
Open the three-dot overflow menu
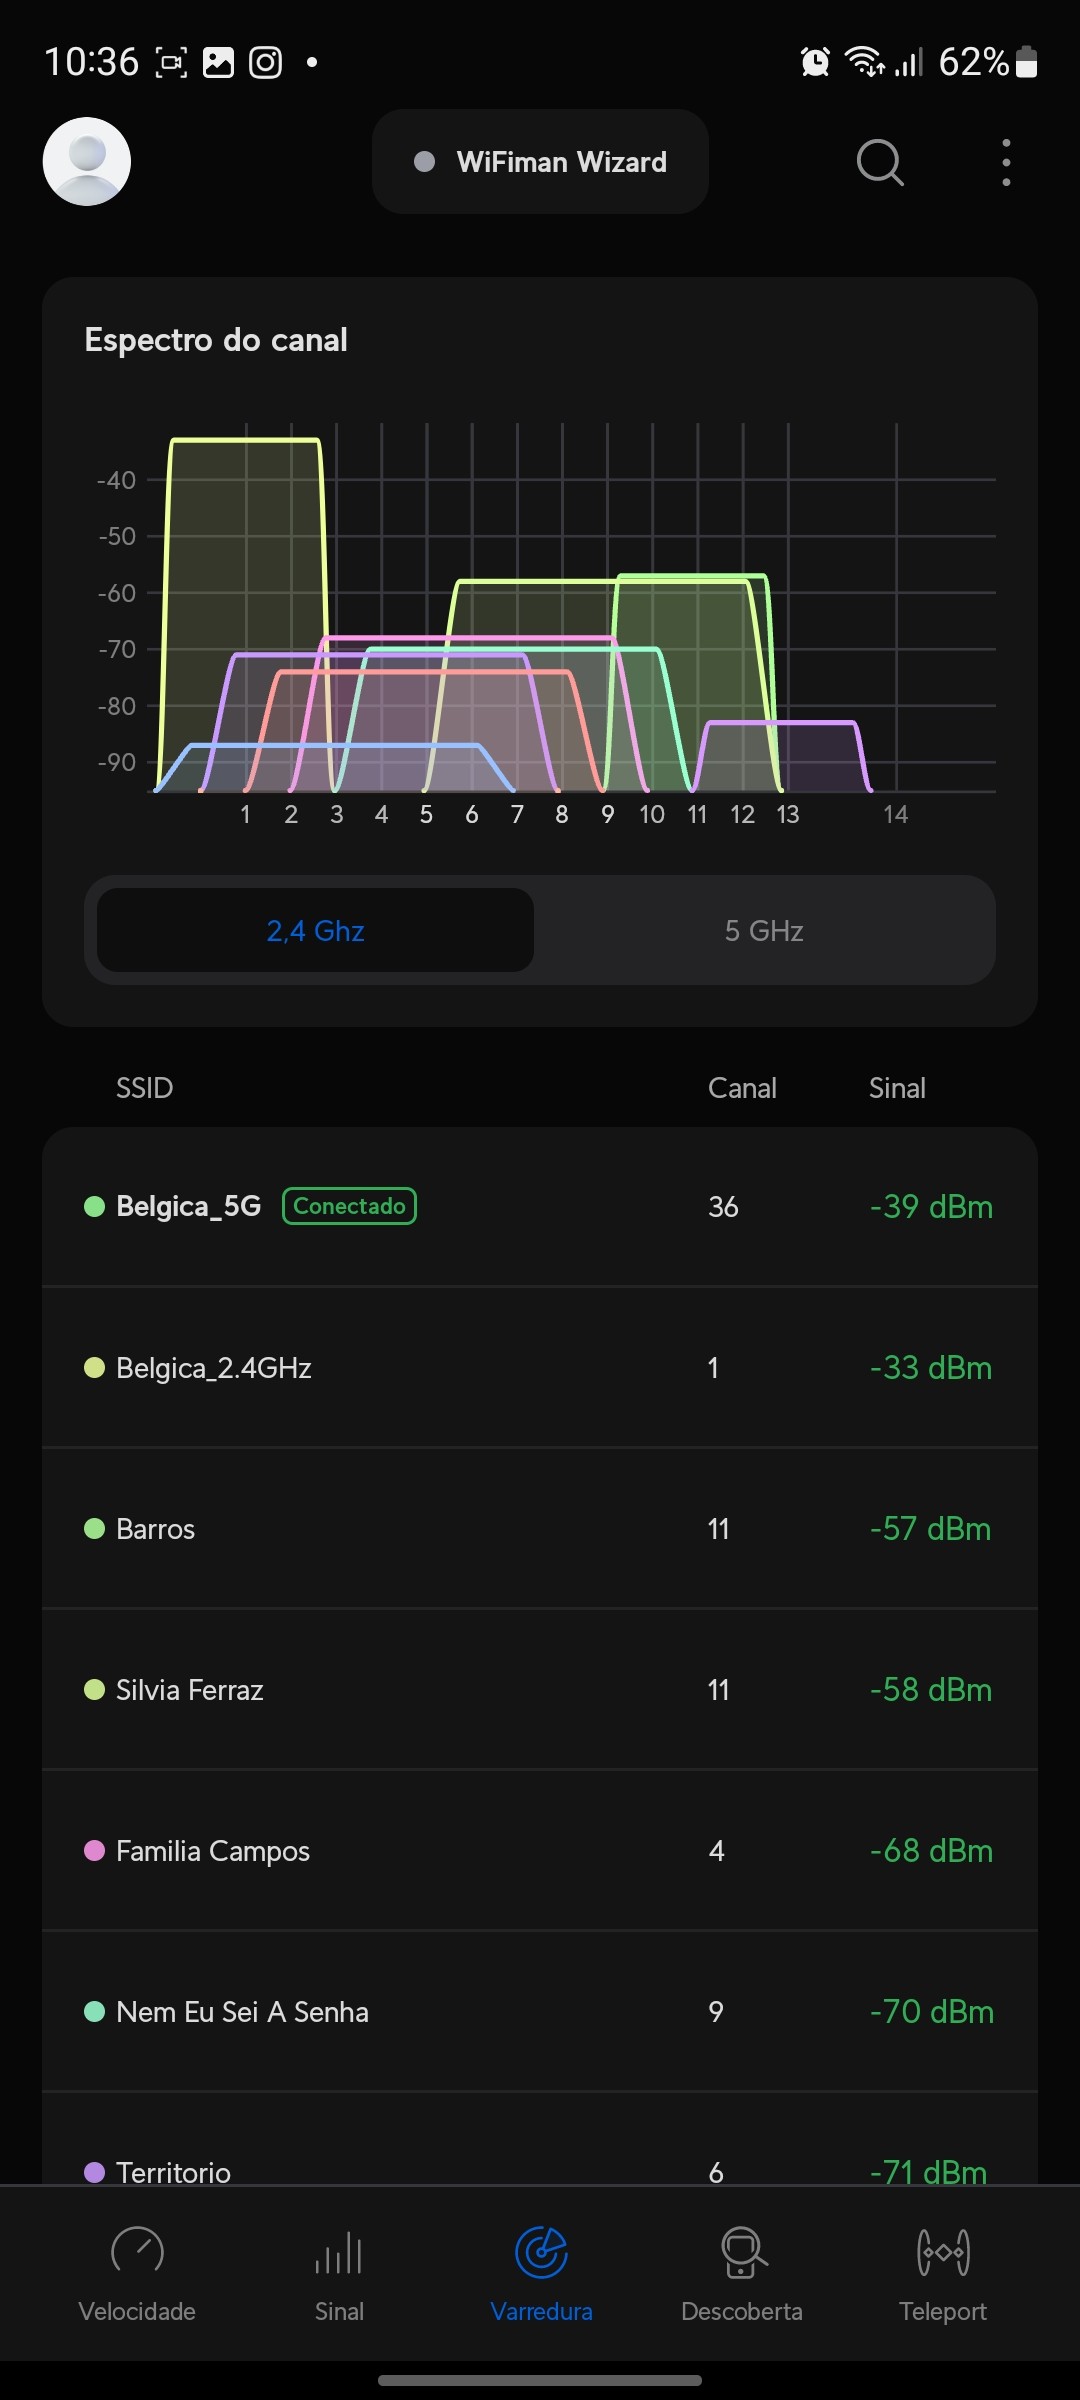1006,162
